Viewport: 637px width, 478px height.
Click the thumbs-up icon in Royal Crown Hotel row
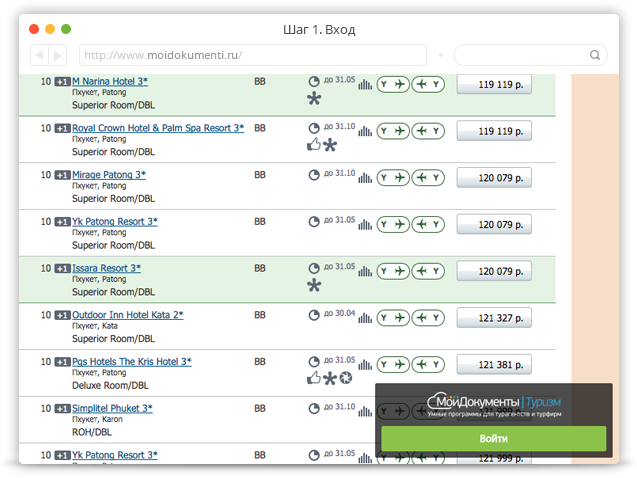(x=313, y=145)
